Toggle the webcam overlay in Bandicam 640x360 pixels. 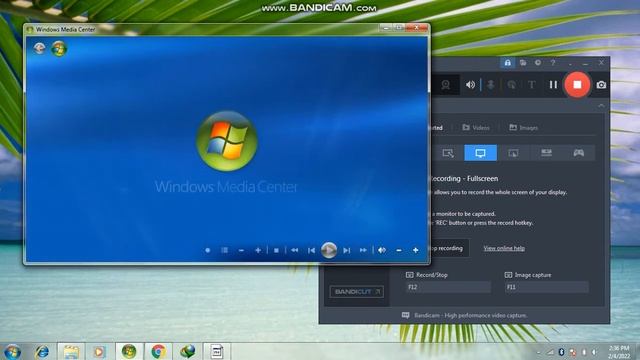(446, 84)
